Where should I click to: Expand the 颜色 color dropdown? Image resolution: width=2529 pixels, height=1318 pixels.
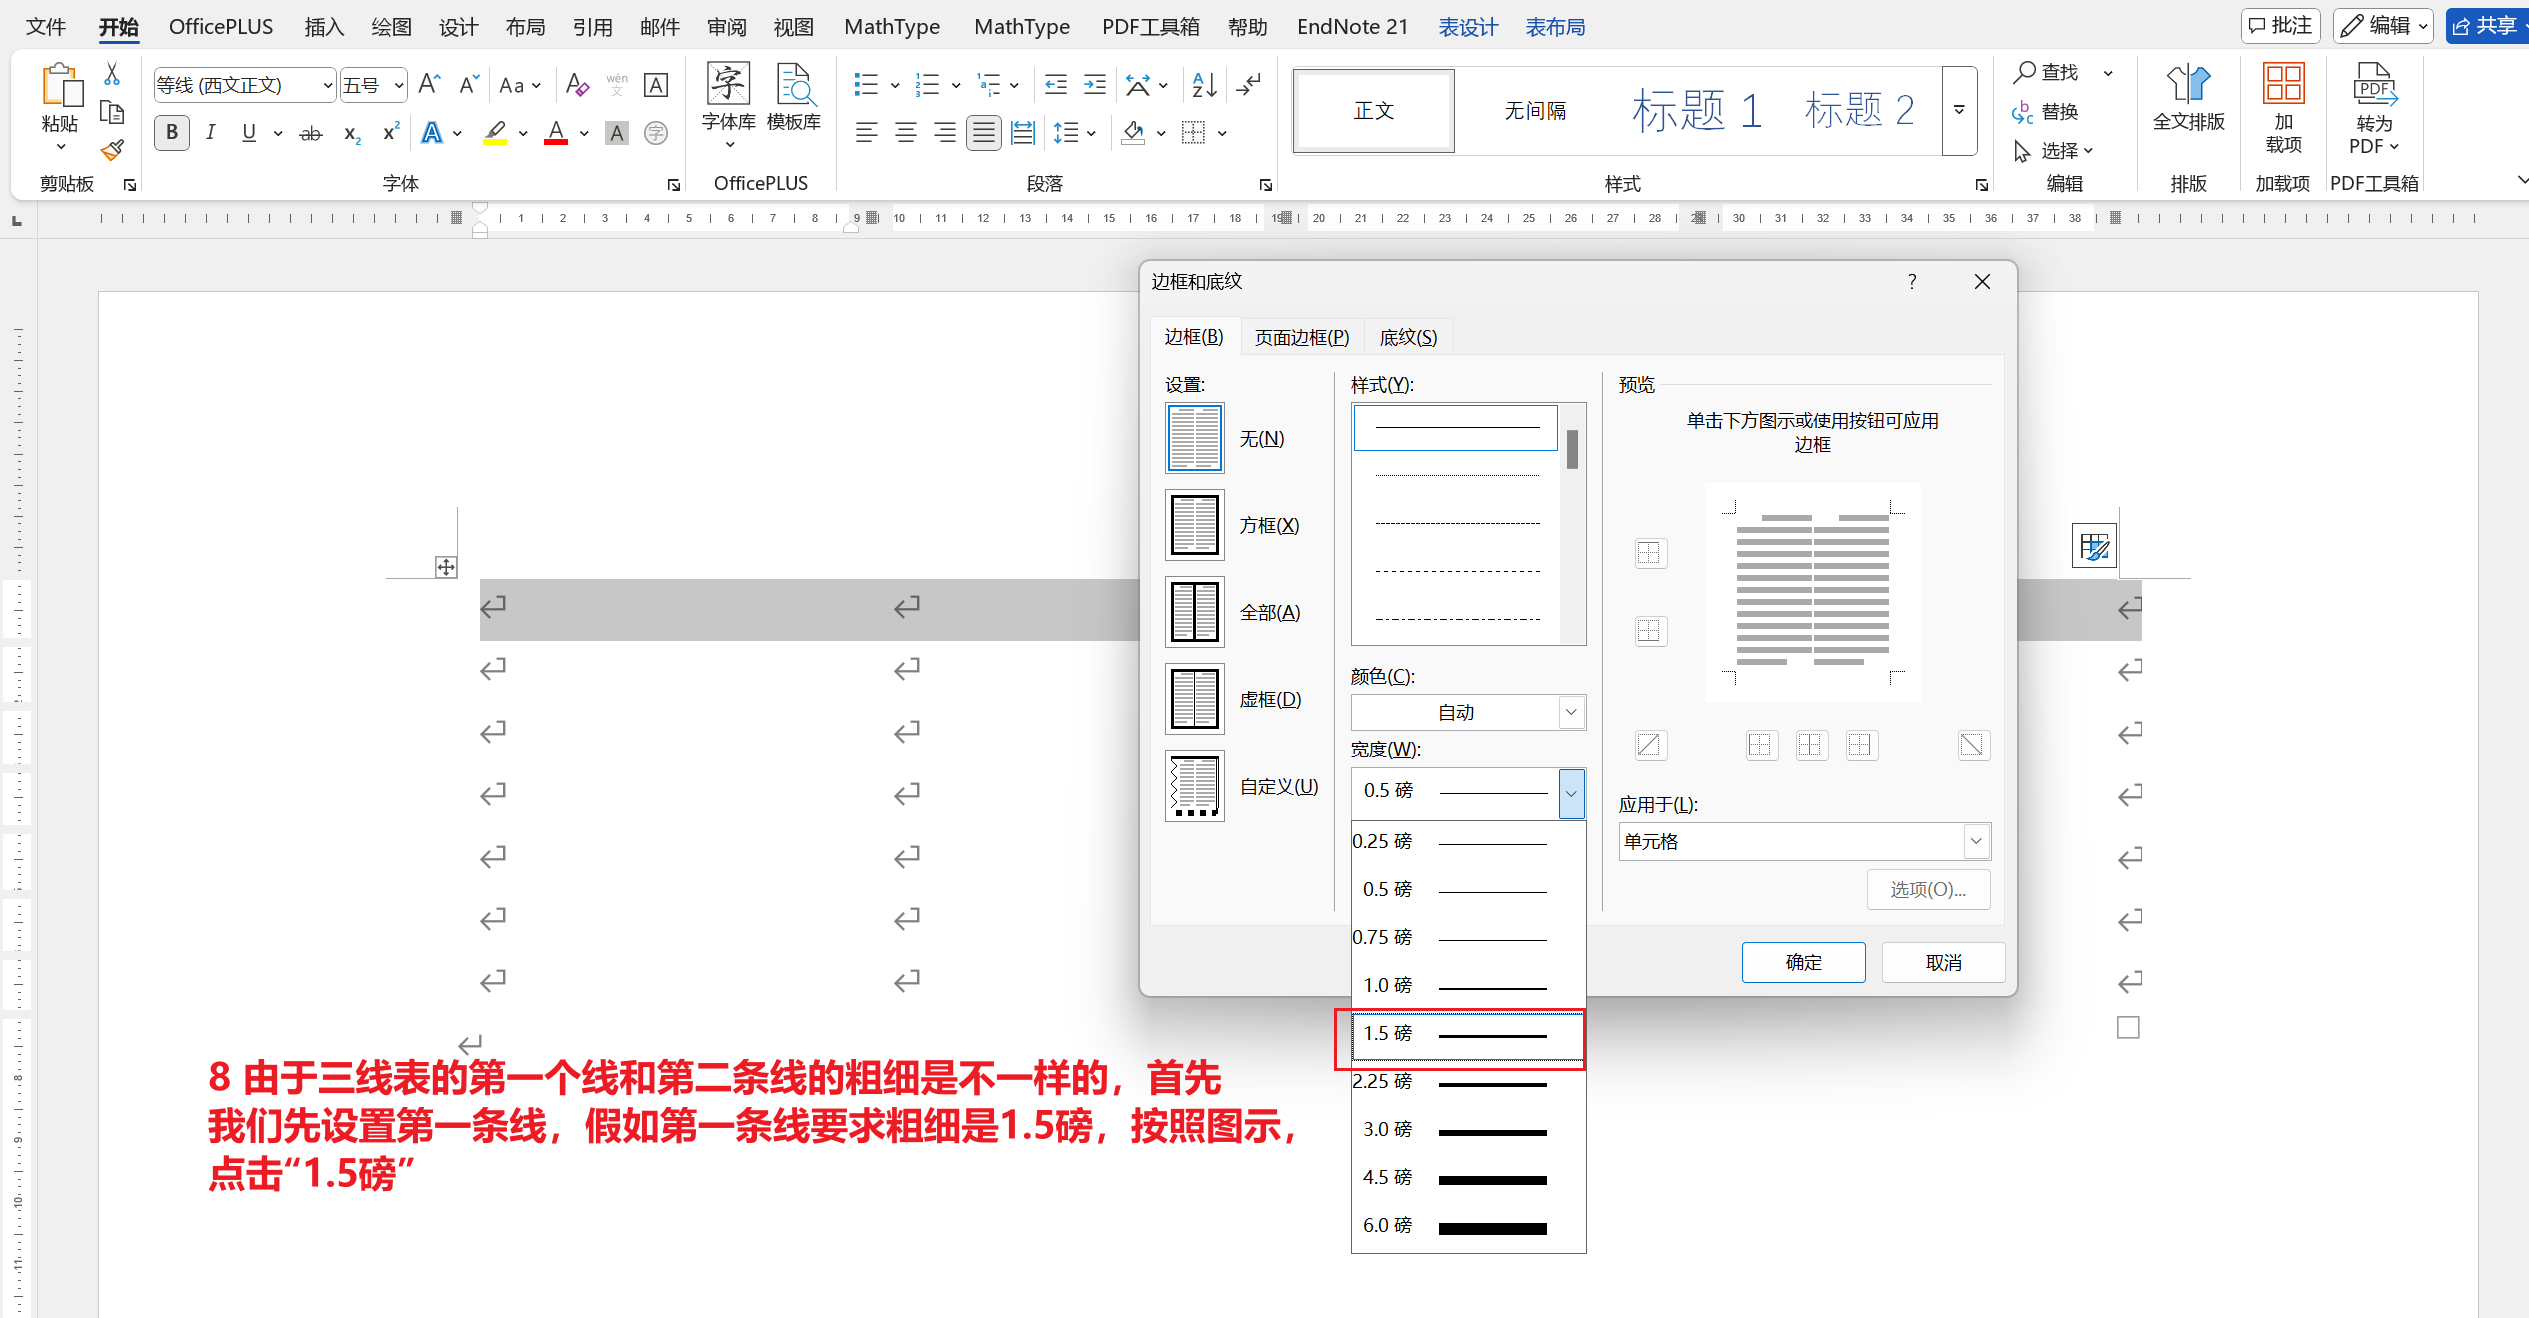(1571, 712)
